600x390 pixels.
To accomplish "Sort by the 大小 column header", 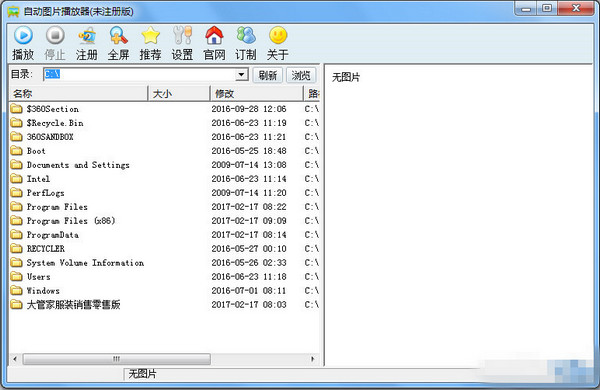I will click(179, 93).
